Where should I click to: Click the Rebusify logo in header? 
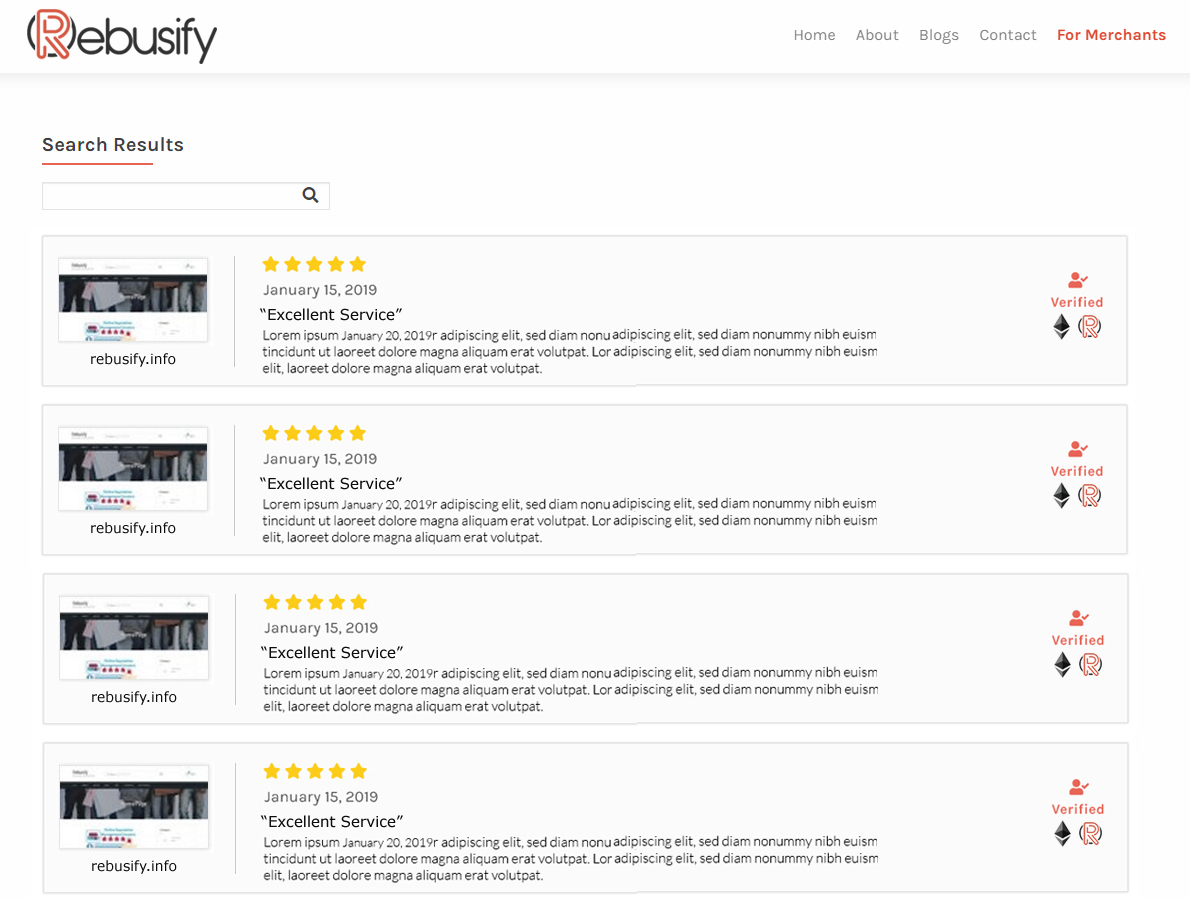122,36
